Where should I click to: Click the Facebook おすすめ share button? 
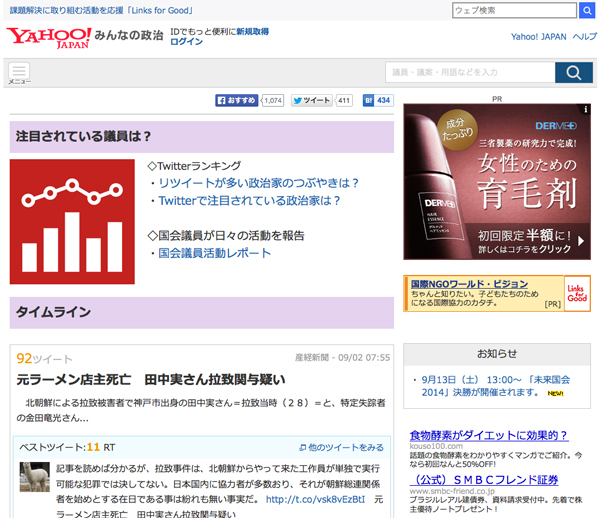[x=237, y=101]
